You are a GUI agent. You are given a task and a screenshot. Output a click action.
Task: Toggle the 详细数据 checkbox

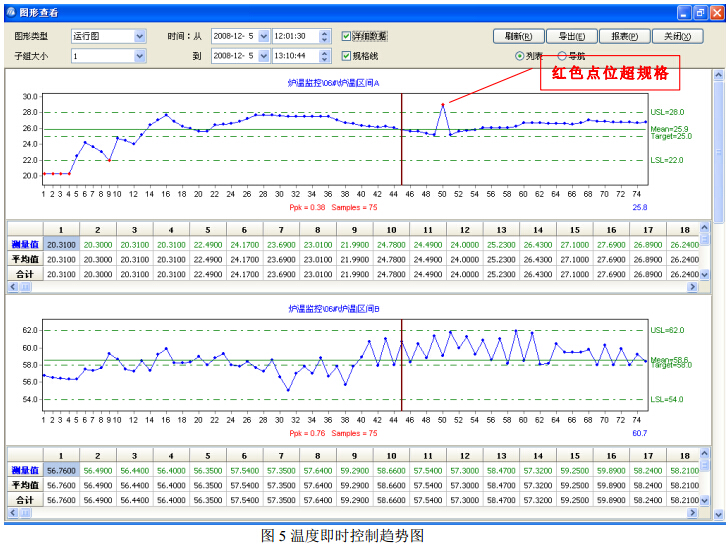coord(347,36)
